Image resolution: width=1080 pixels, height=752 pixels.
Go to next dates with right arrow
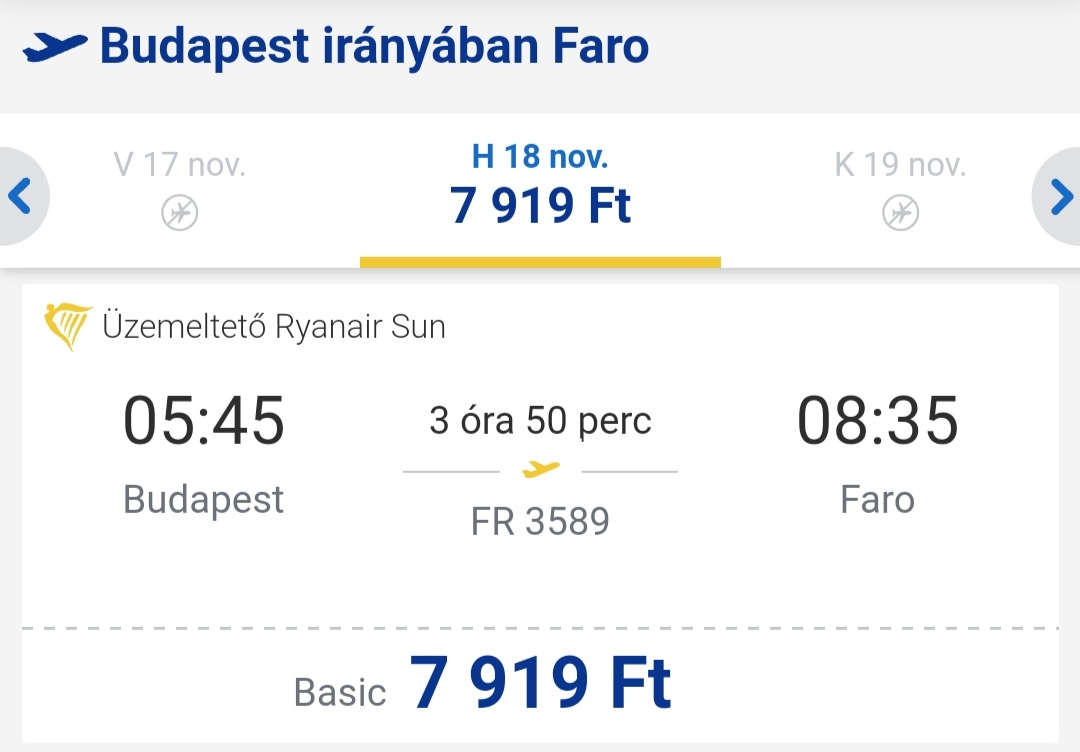(1060, 196)
